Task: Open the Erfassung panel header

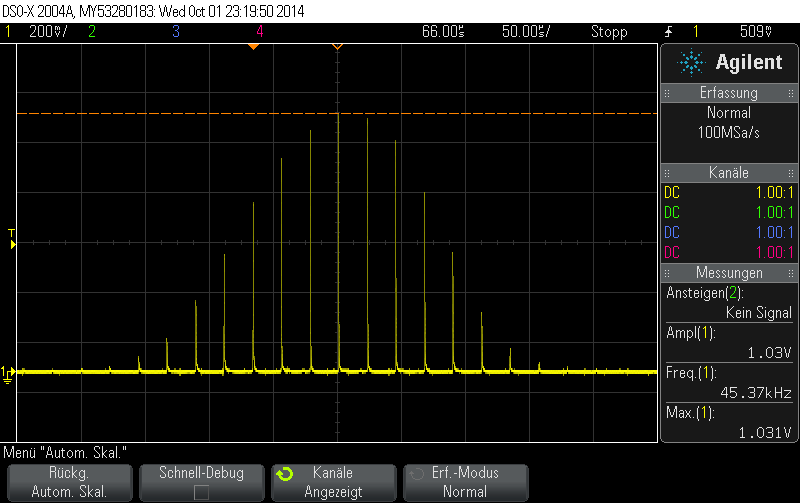Action: 729,93
